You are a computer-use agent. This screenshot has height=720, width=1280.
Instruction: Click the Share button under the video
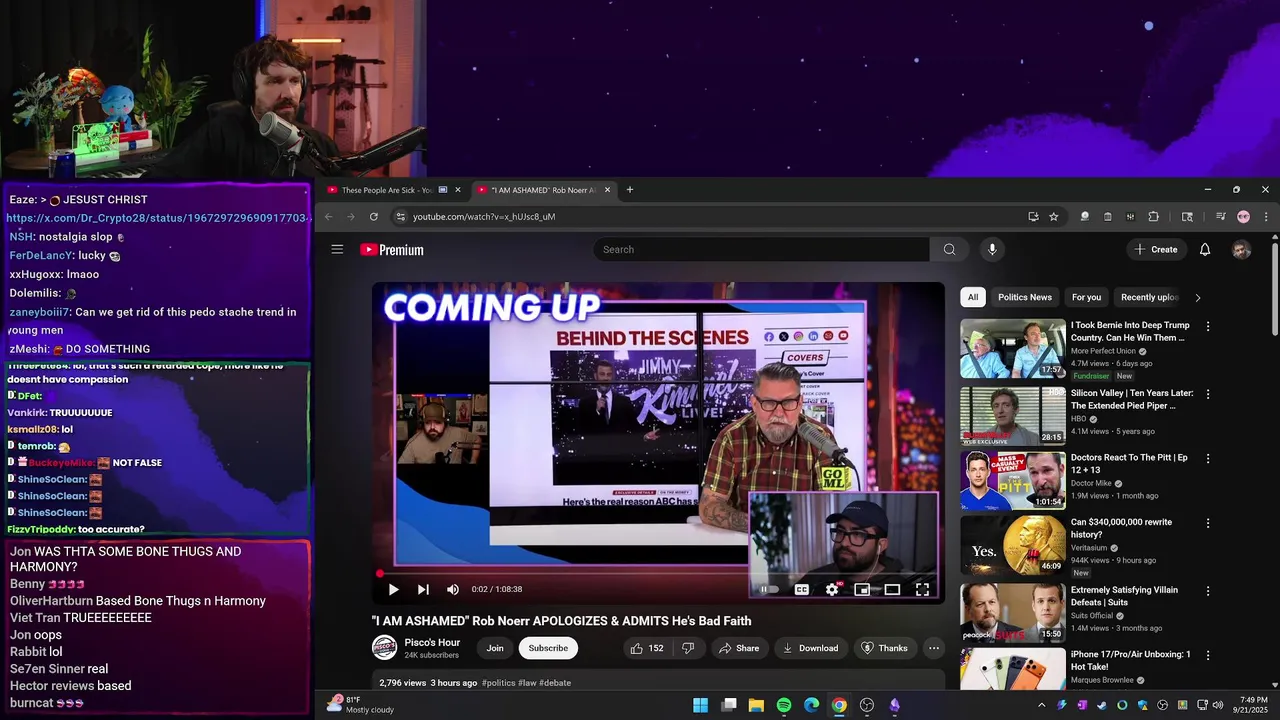739,648
